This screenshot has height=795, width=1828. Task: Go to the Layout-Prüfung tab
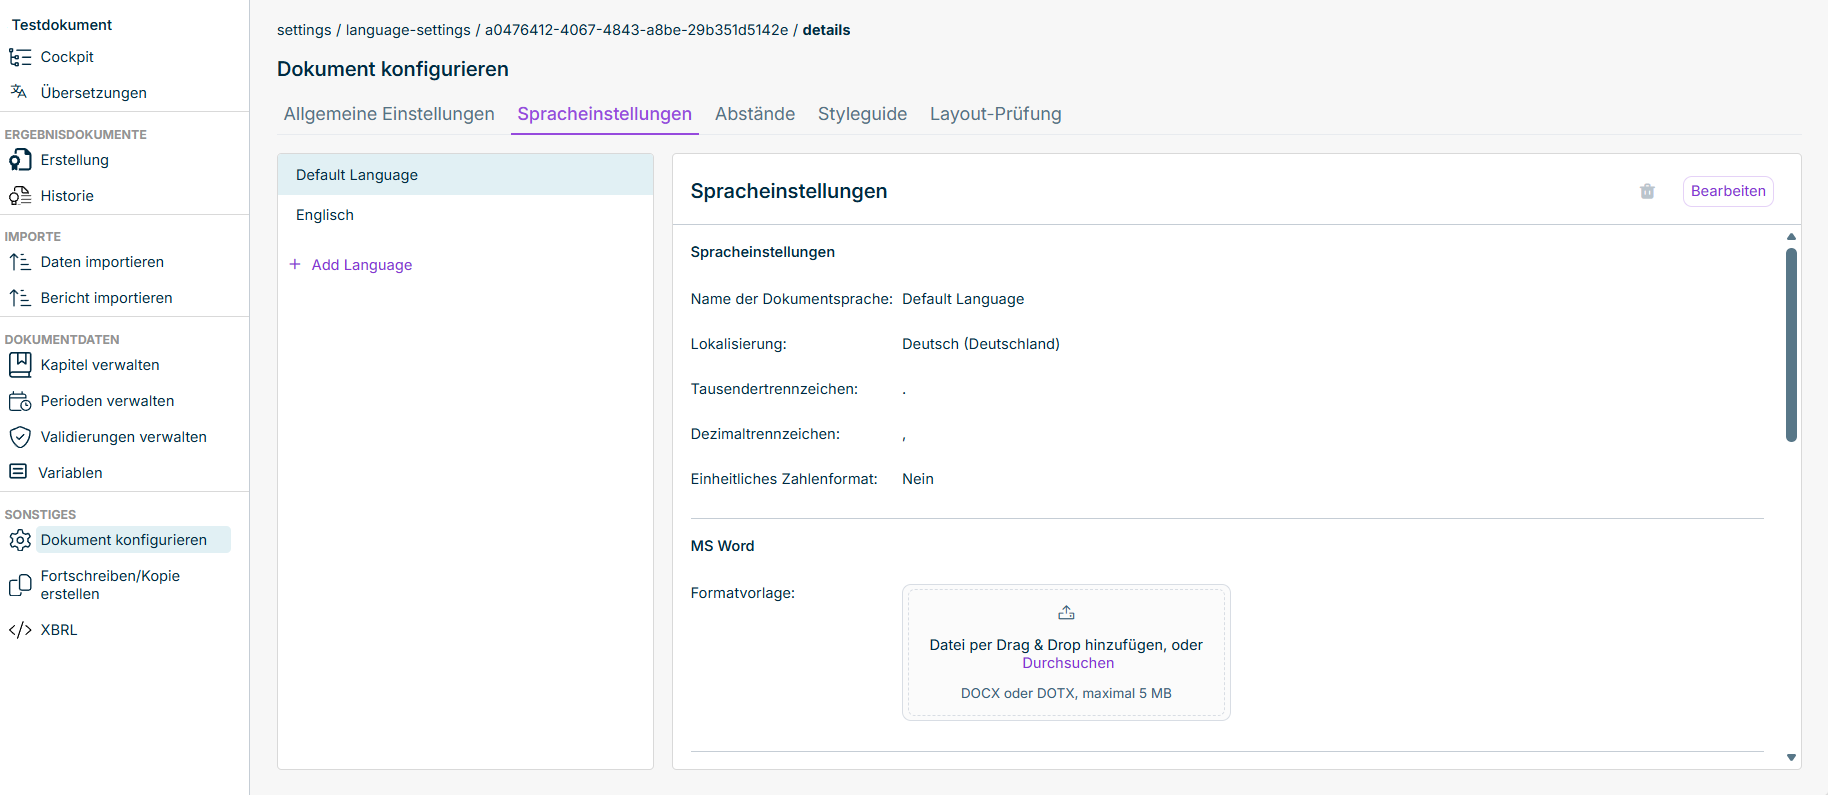996,114
